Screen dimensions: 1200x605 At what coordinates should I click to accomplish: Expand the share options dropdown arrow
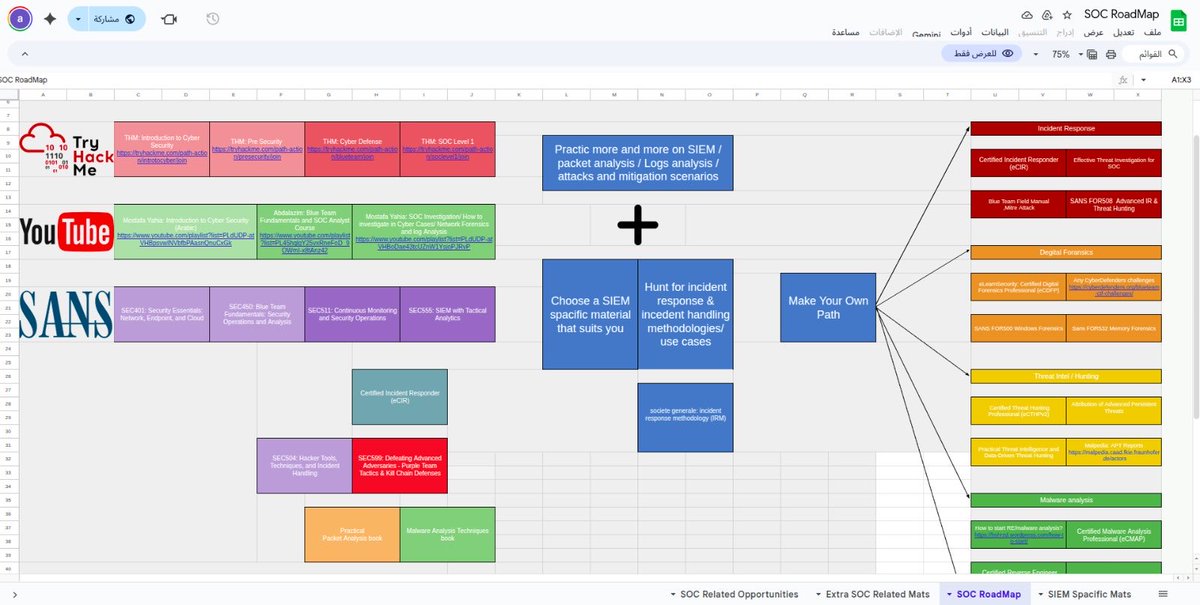(78, 19)
